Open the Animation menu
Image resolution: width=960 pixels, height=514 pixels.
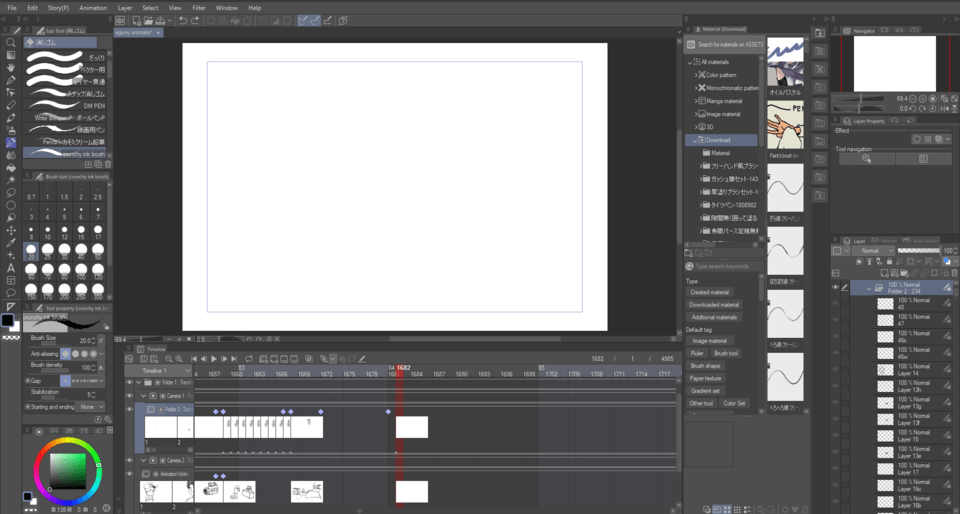(93, 8)
